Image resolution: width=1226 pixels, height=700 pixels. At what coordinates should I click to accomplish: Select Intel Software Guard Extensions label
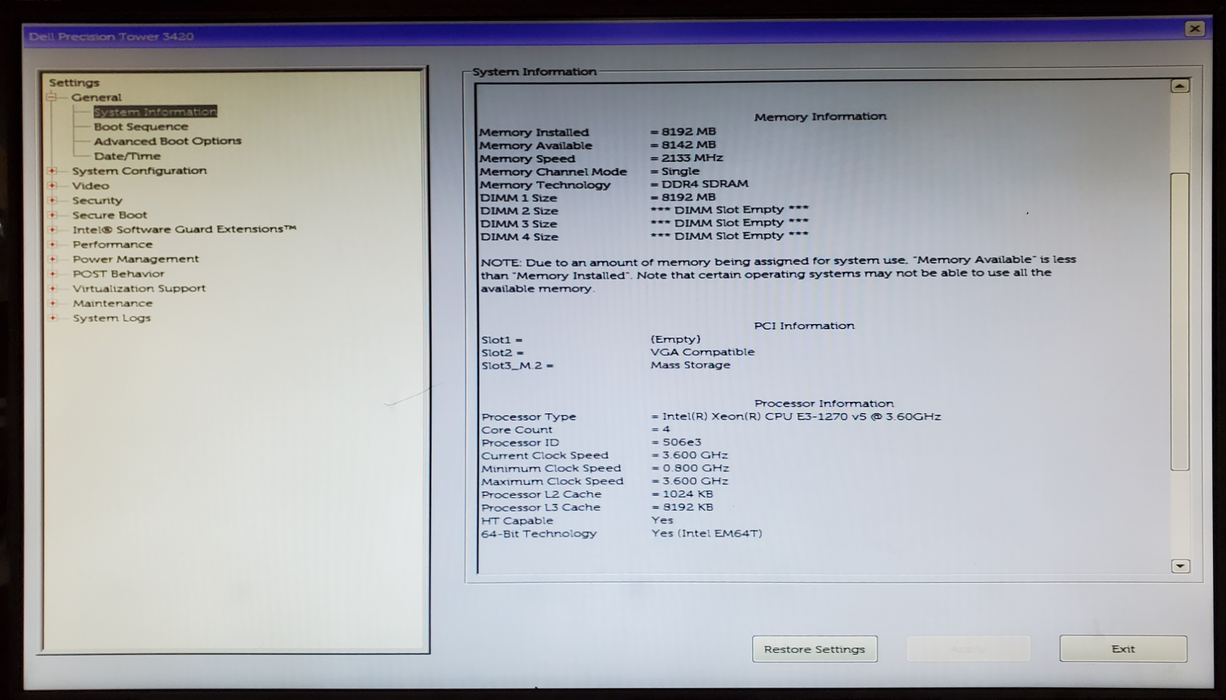[x=184, y=229]
